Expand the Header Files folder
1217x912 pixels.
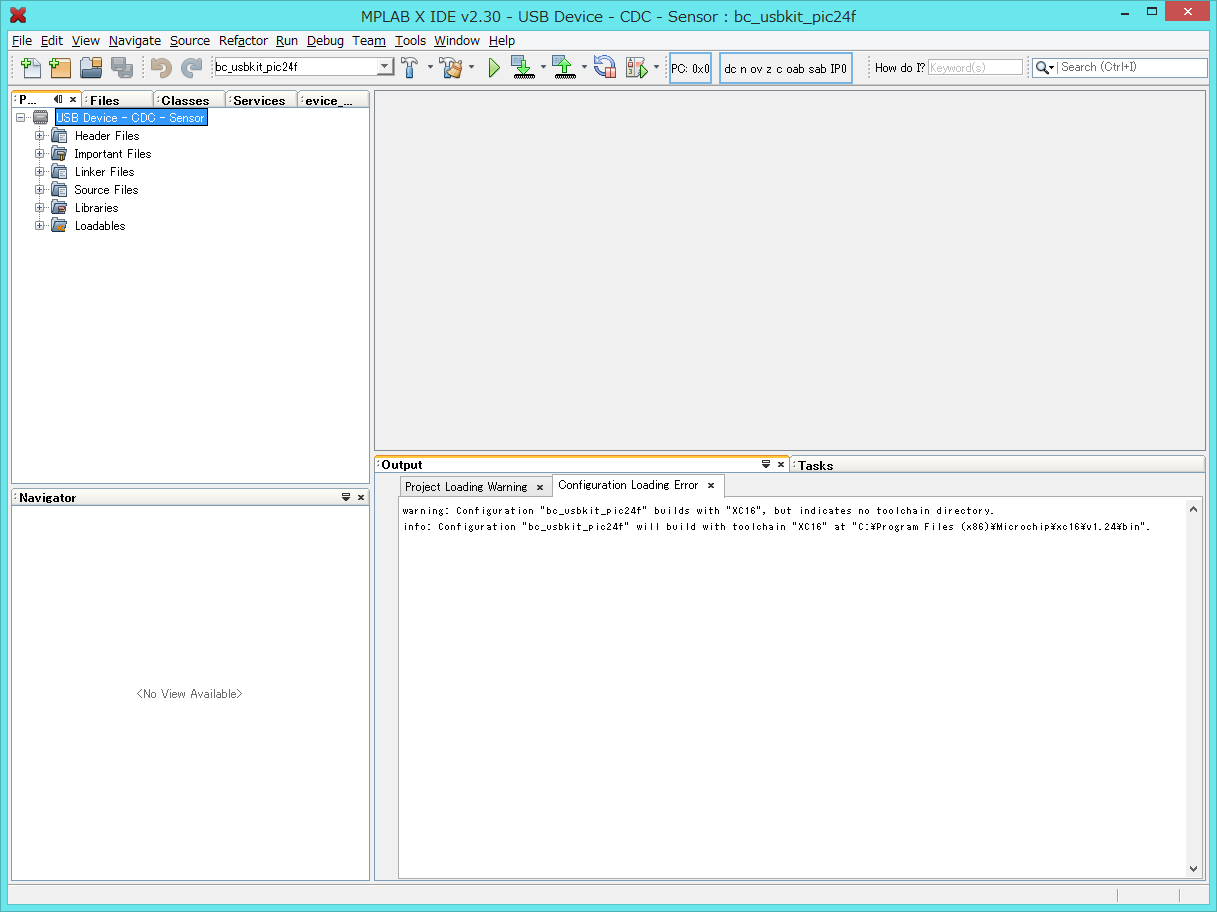[x=40, y=136]
